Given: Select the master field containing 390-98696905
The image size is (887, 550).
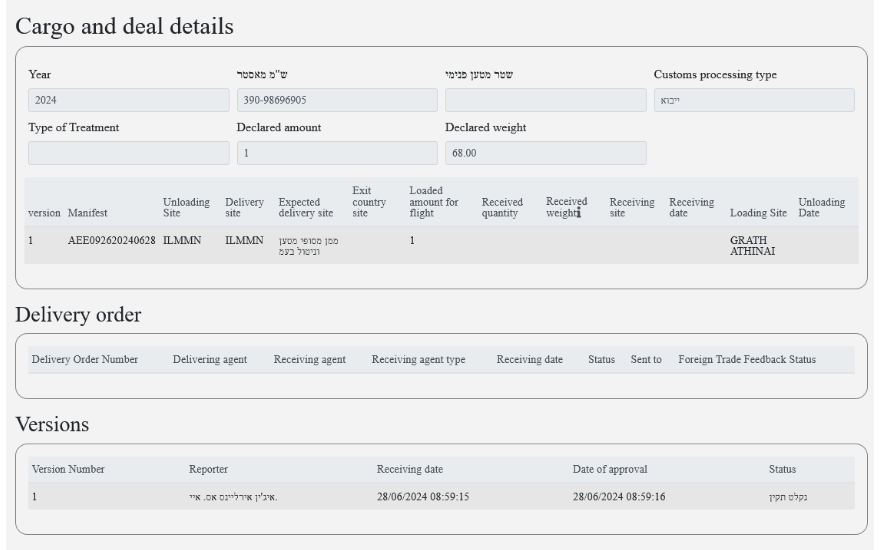Looking at the screenshot, I should 337,100.
